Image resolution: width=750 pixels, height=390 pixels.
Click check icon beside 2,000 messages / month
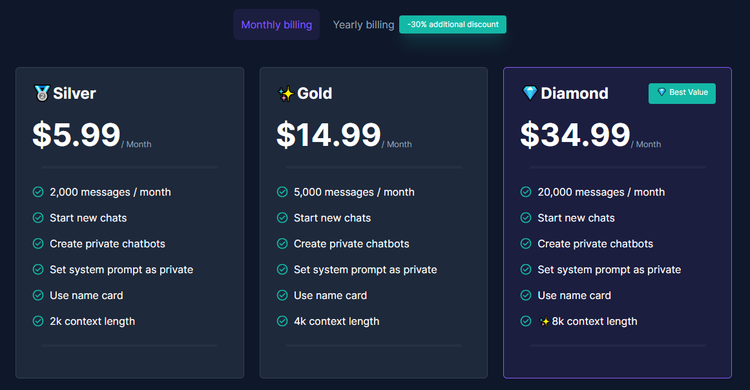pyautogui.click(x=38, y=192)
